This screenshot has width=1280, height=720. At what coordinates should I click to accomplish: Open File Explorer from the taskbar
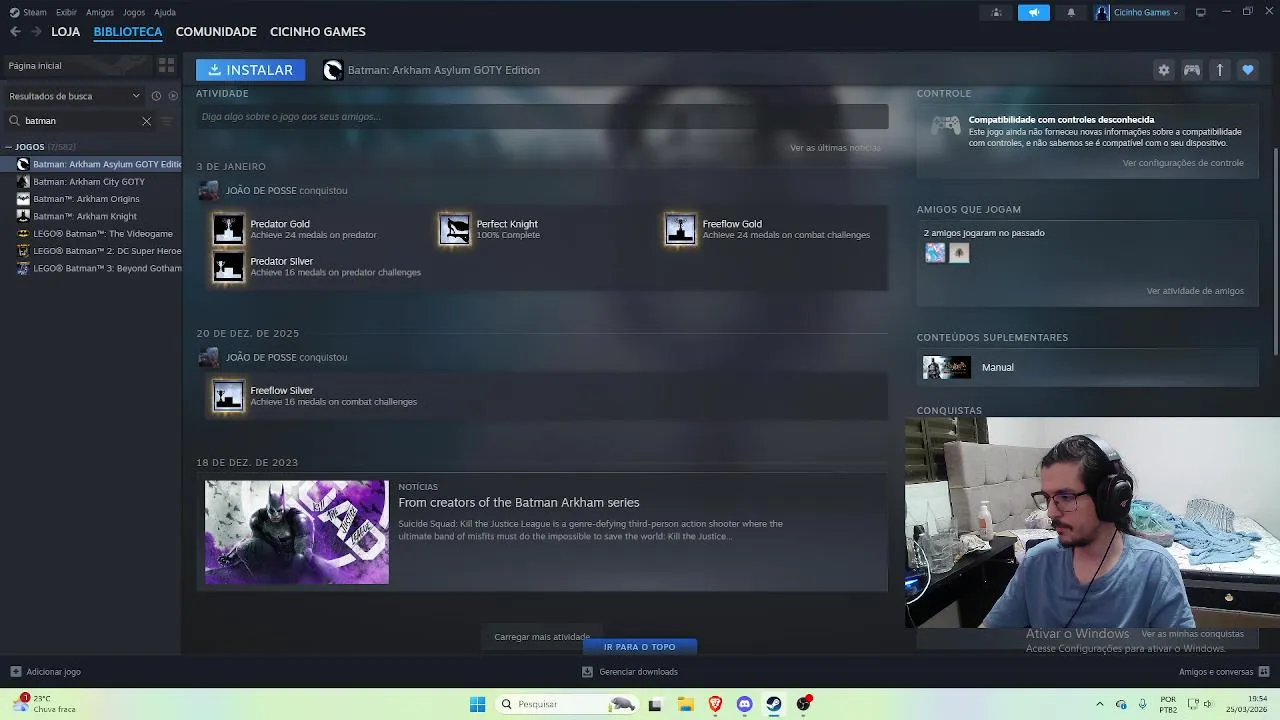685,704
